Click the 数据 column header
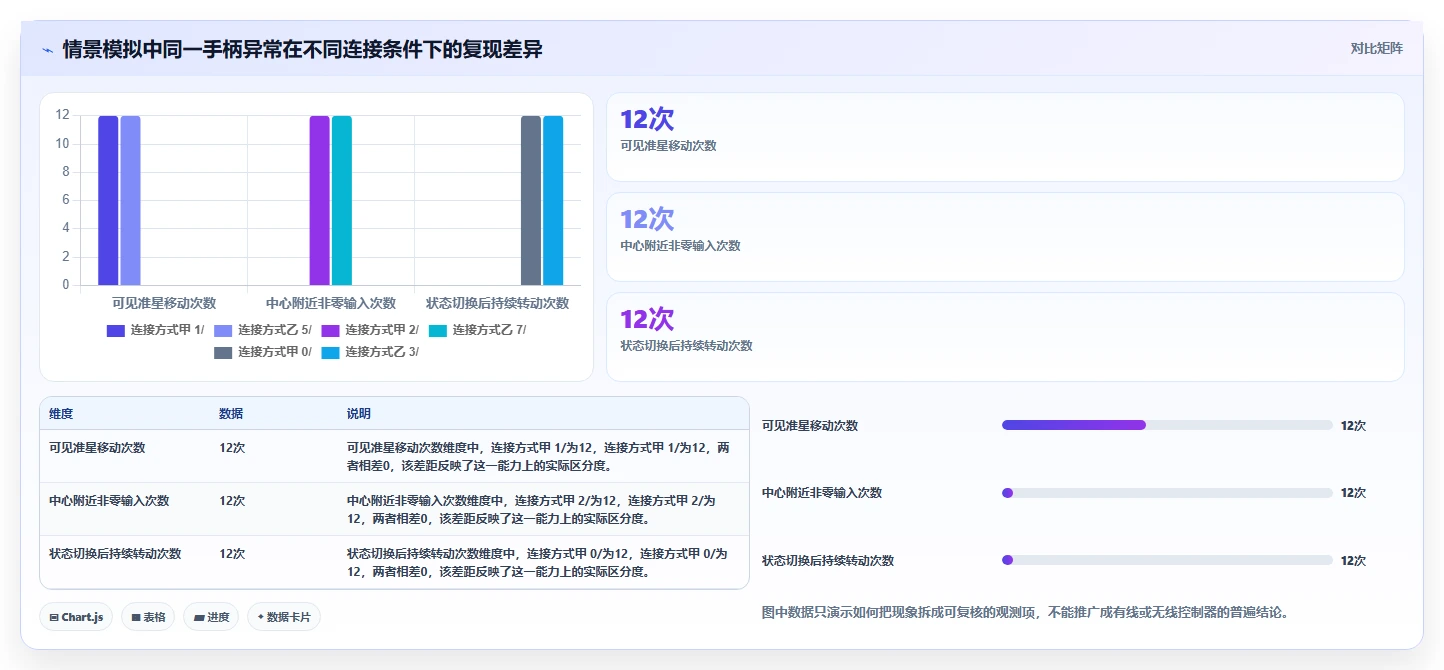1444x670 pixels. [x=231, y=414]
